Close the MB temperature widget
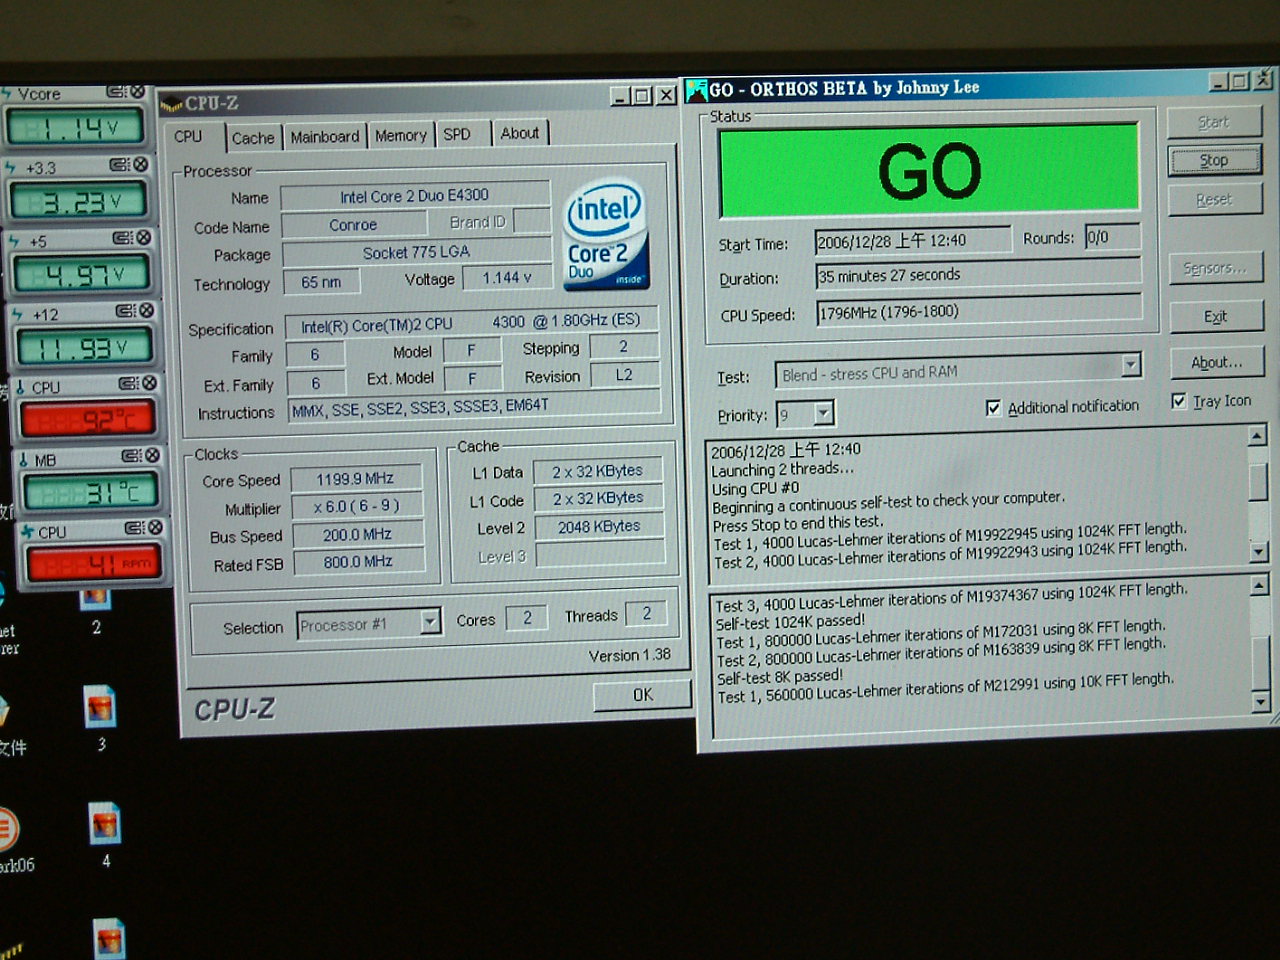Viewport: 1280px width, 960px height. [x=152, y=456]
